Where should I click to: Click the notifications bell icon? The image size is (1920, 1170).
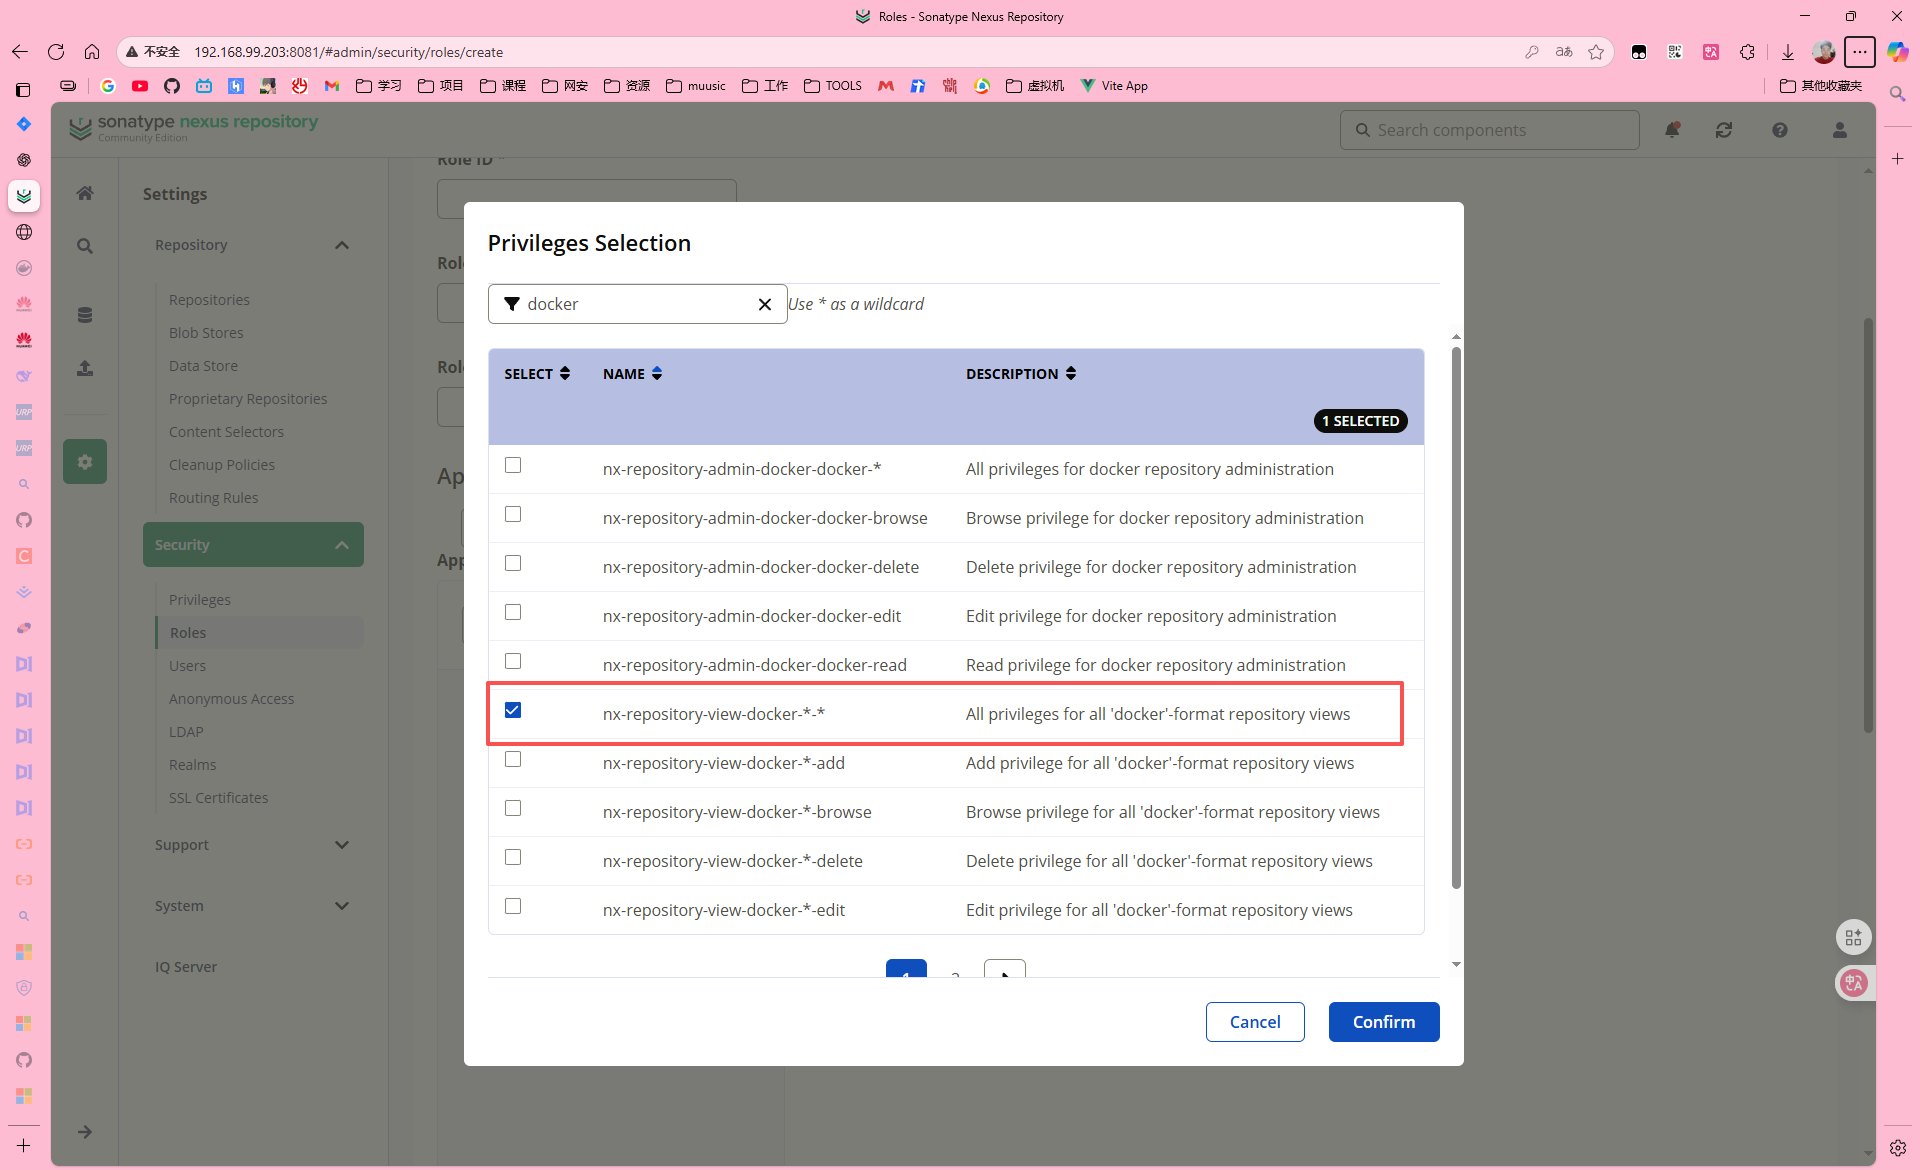1672,130
